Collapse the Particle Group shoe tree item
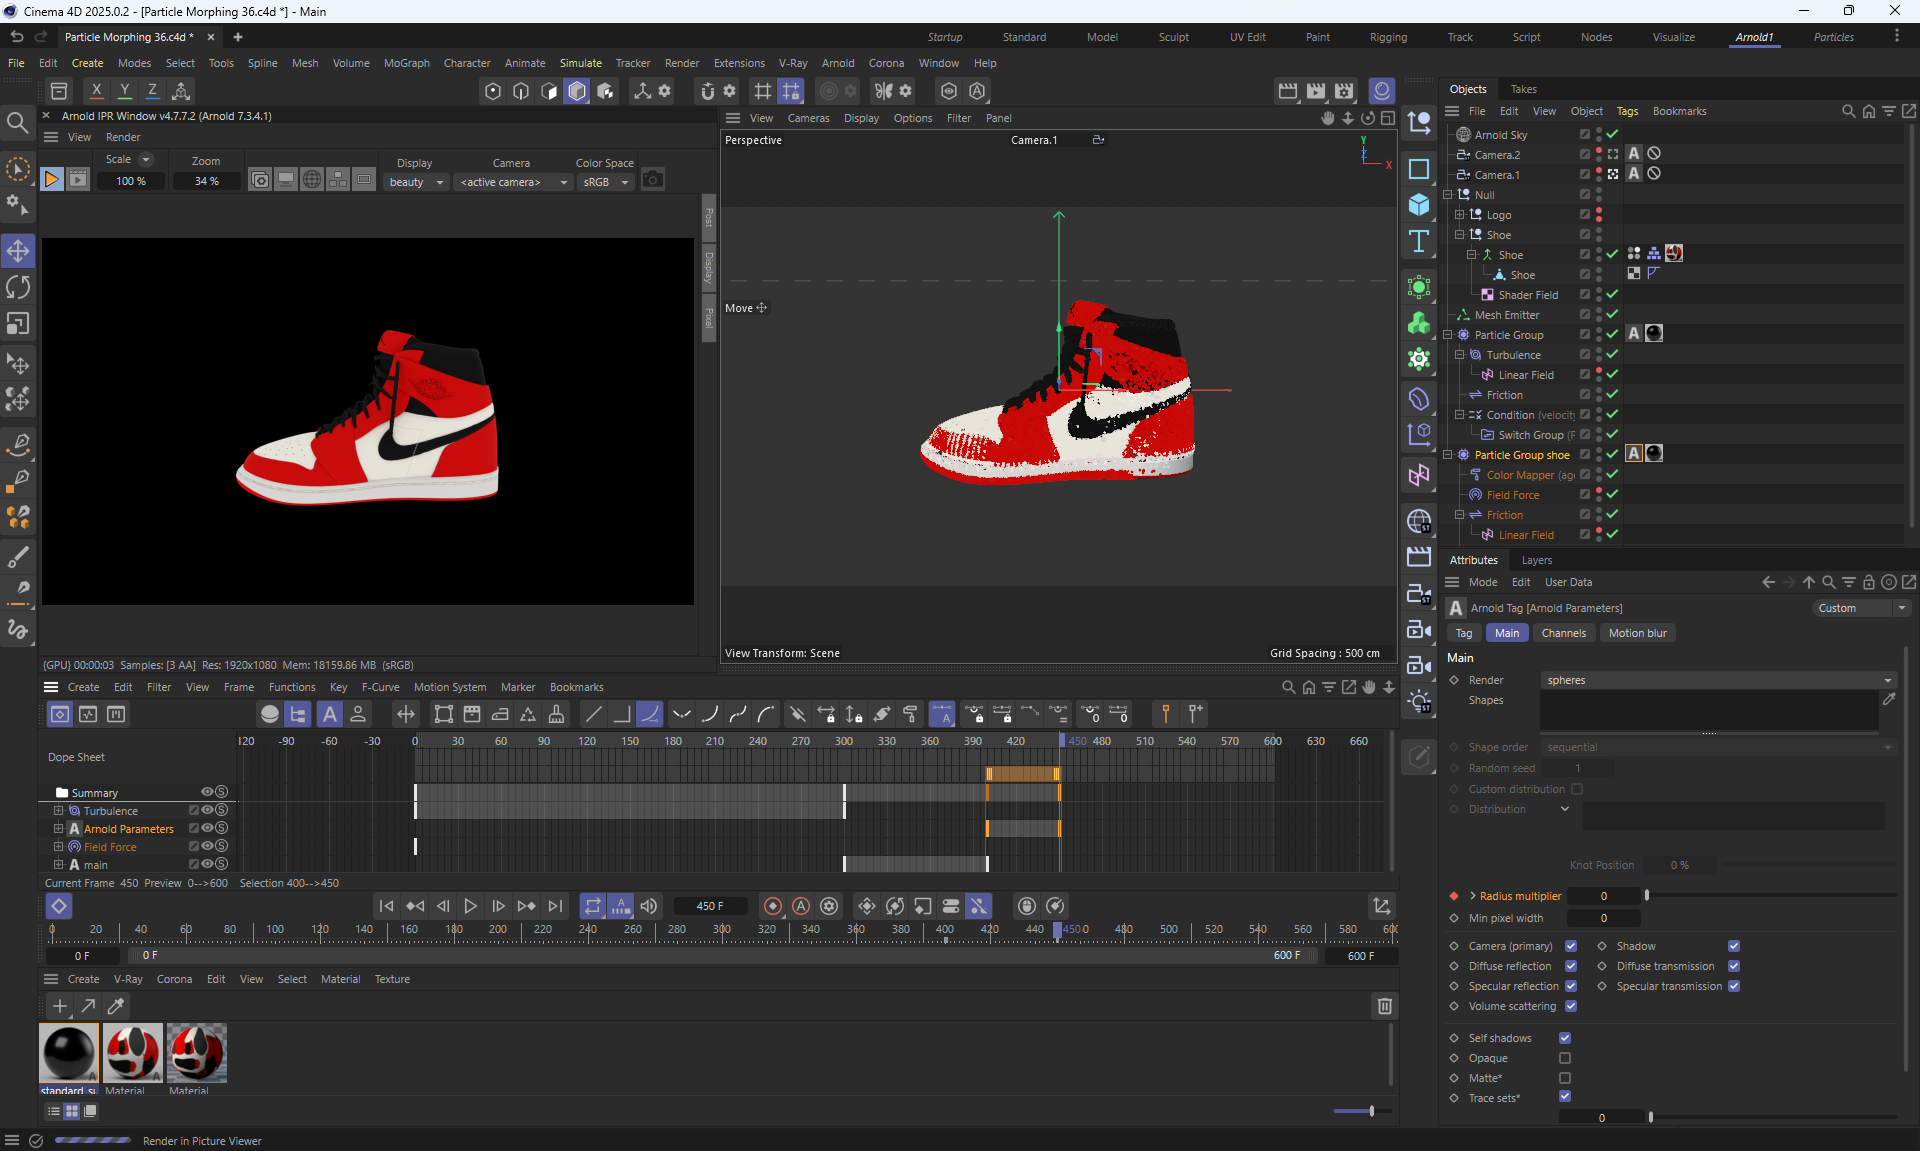The width and height of the screenshot is (1920, 1151). point(1448,455)
